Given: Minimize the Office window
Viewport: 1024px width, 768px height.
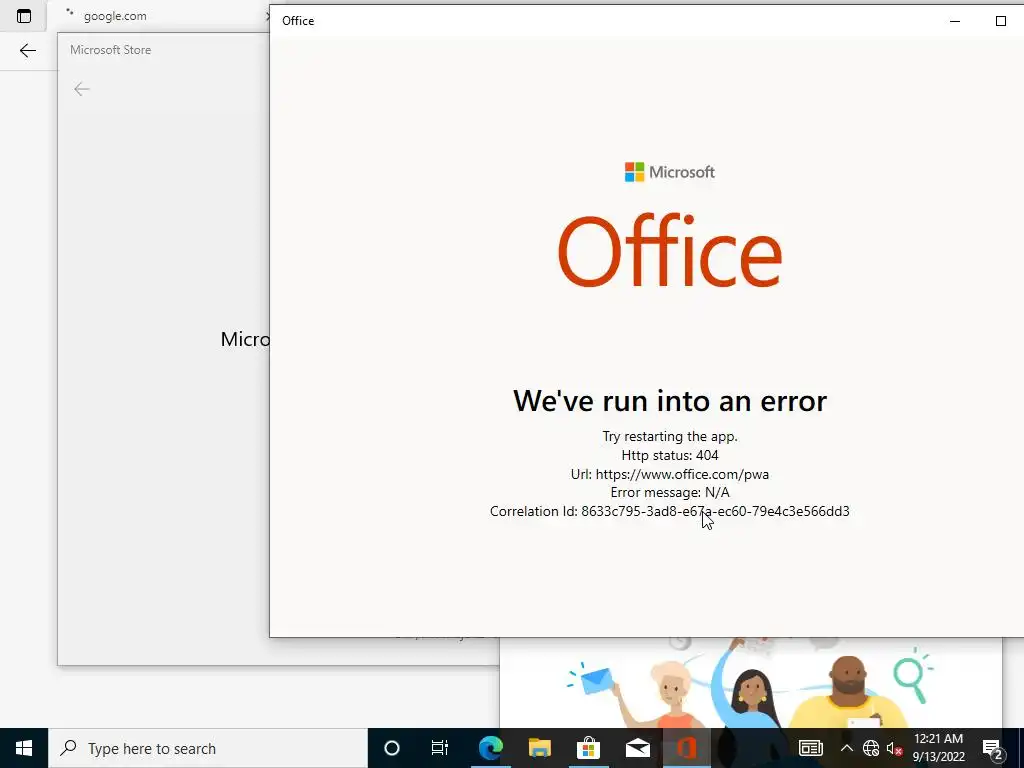Looking at the screenshot, I should tap(955, 21).
